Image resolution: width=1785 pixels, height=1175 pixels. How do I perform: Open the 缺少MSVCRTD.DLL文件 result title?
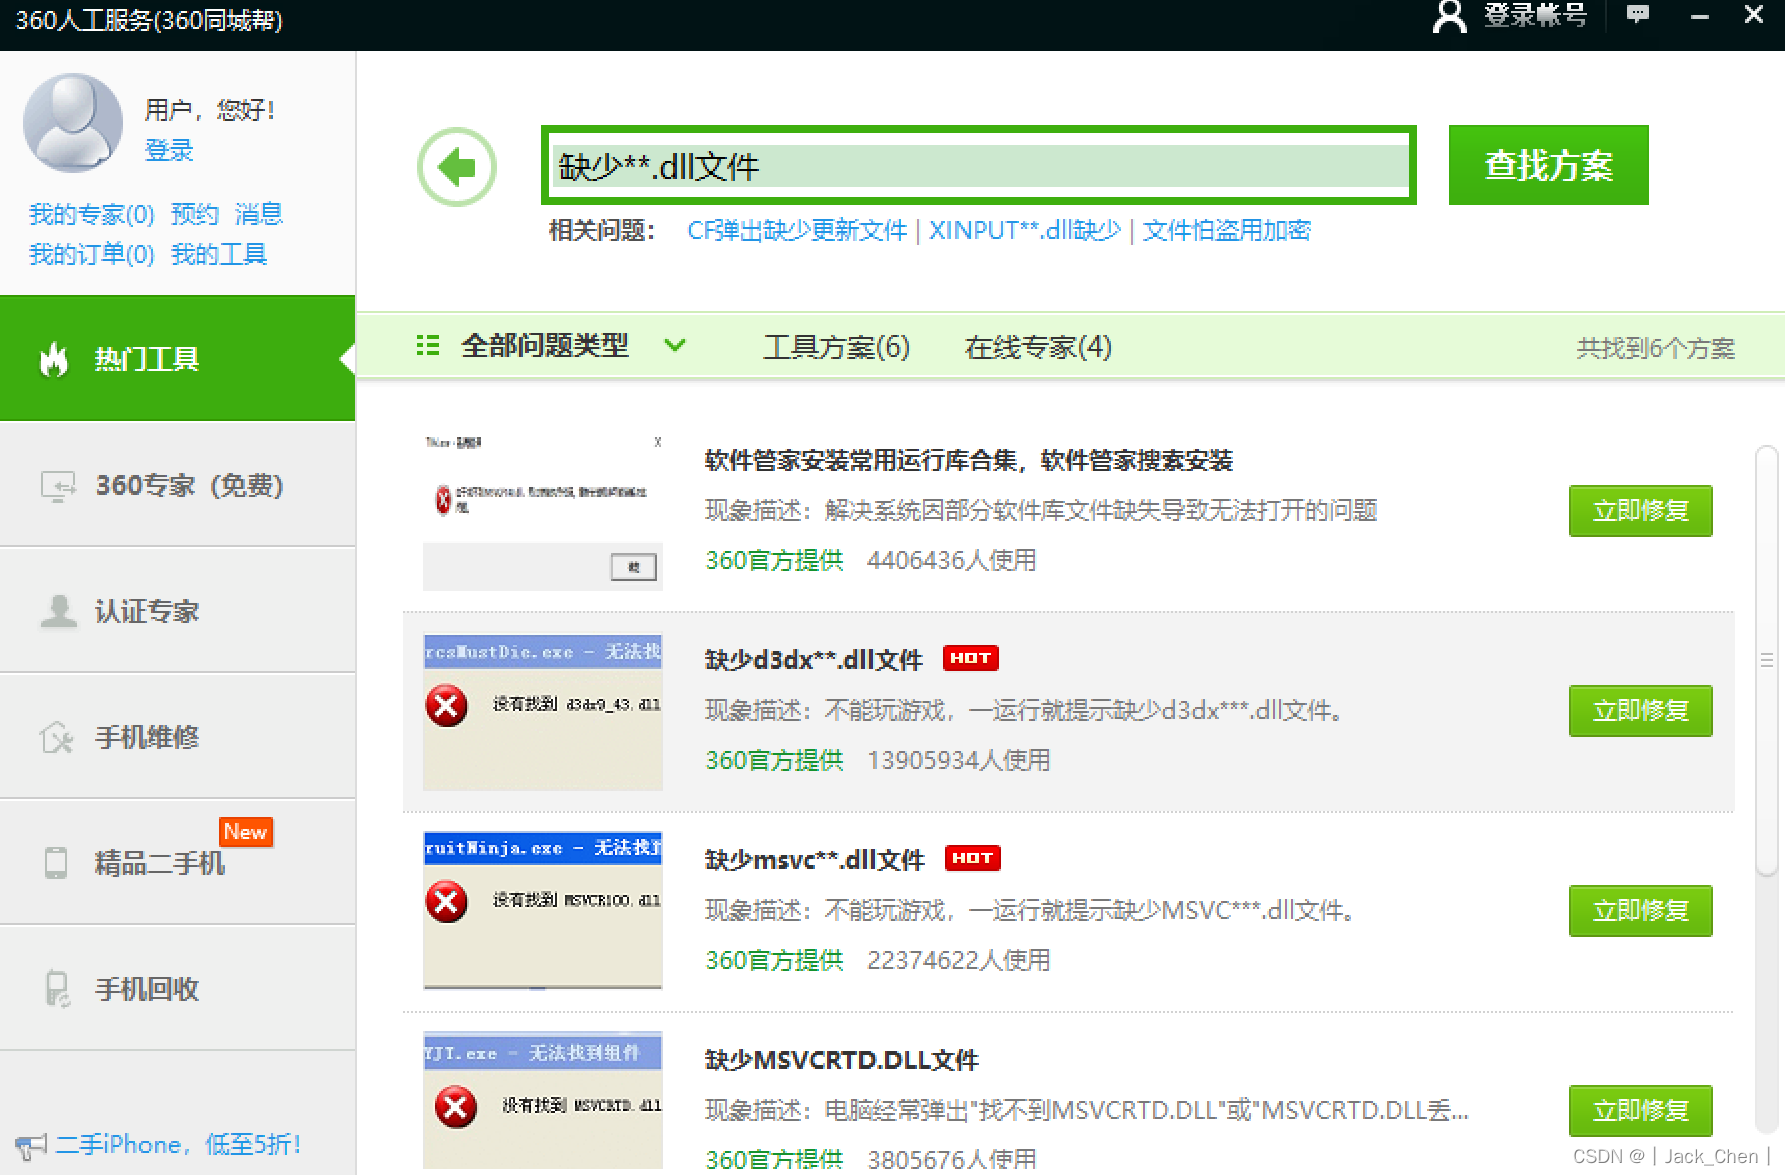(x=842, y=1060)
